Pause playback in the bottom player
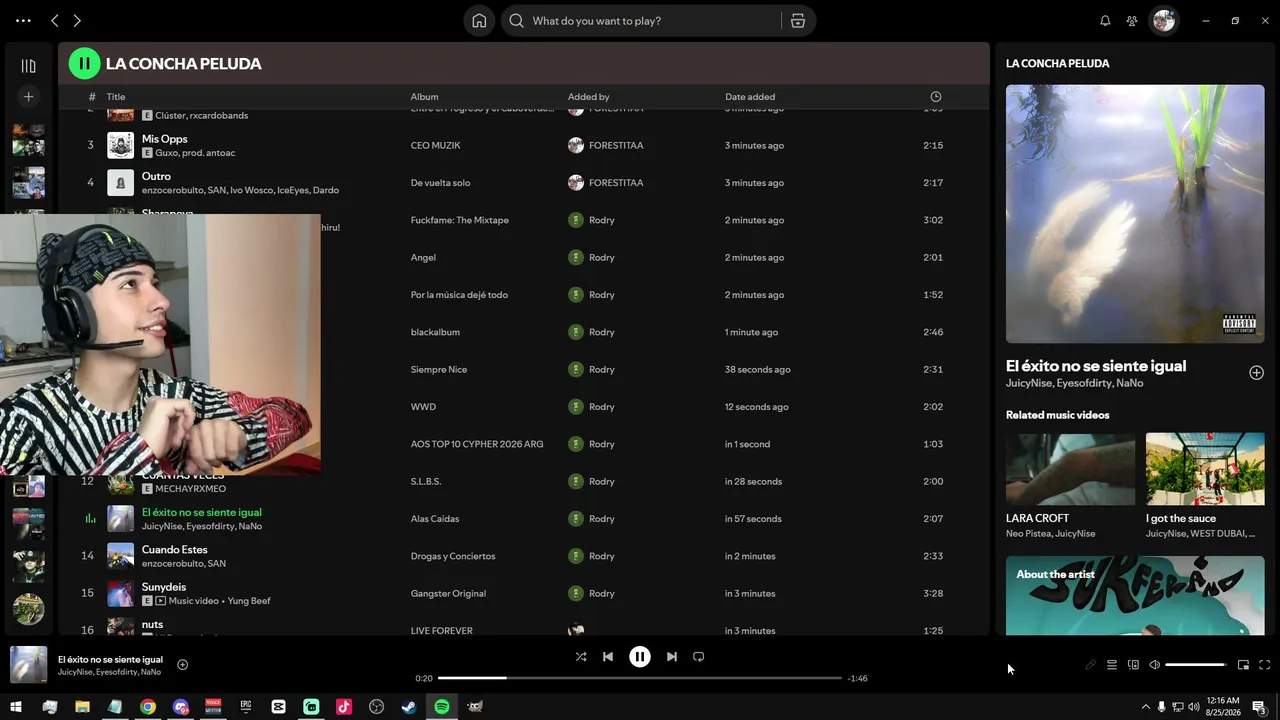The image size is (1280, 720). click(x=640, y=657)
